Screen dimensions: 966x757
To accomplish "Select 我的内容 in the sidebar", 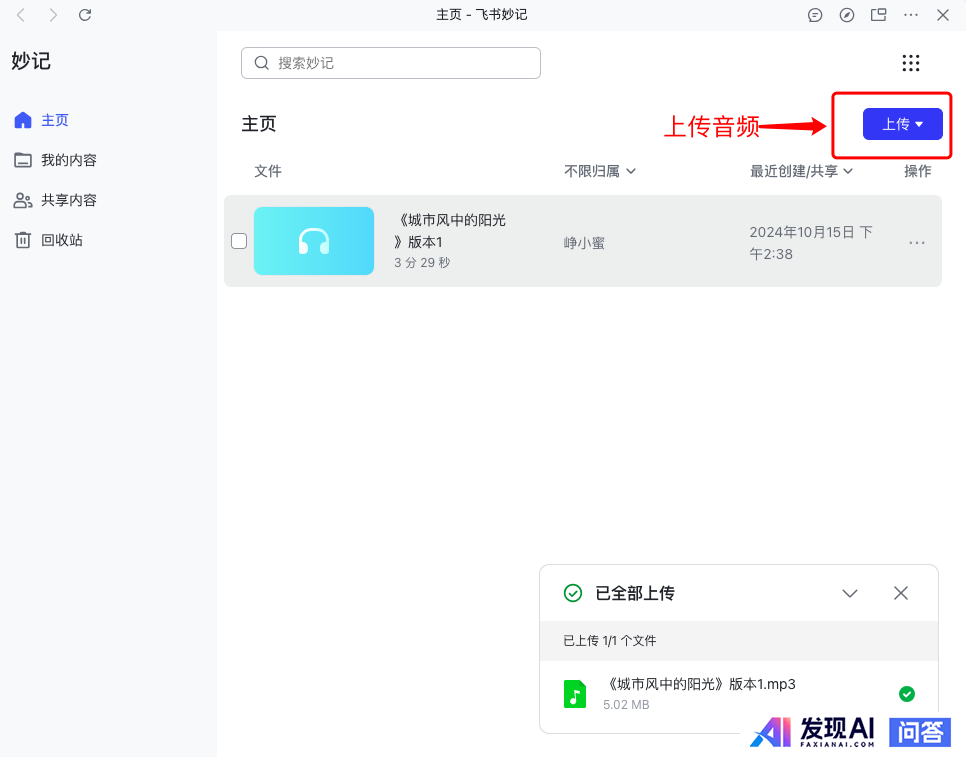I will click(68, 160).
